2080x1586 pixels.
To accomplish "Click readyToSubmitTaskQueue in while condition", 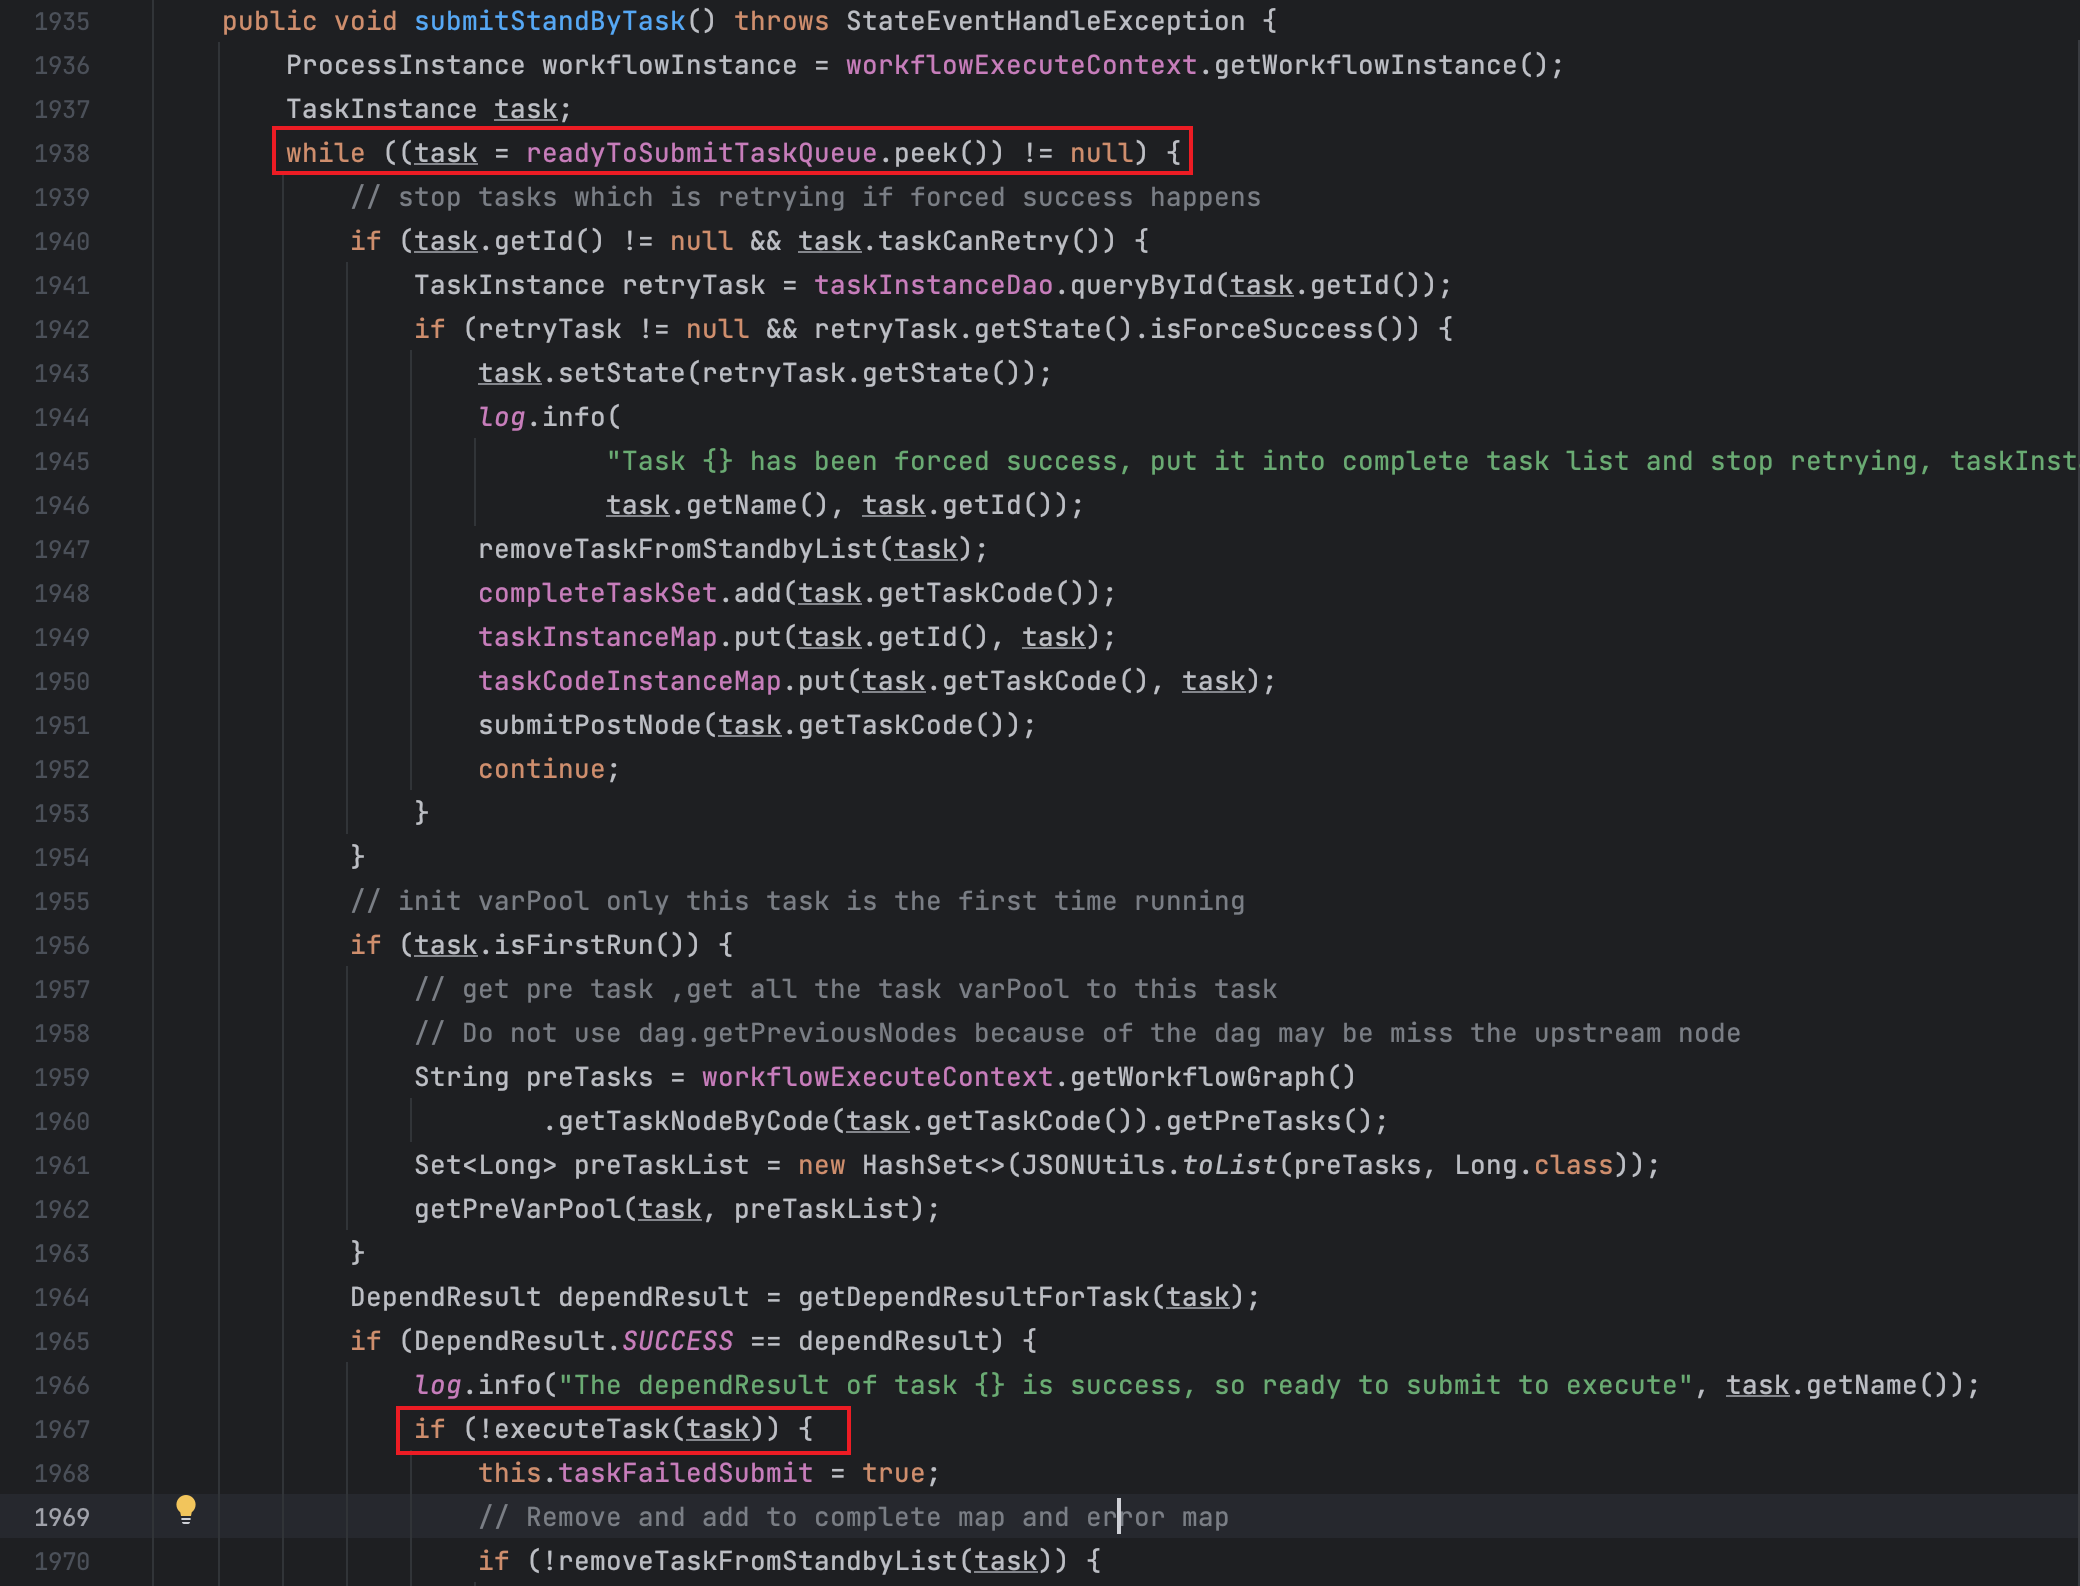I will pos(702,153).
